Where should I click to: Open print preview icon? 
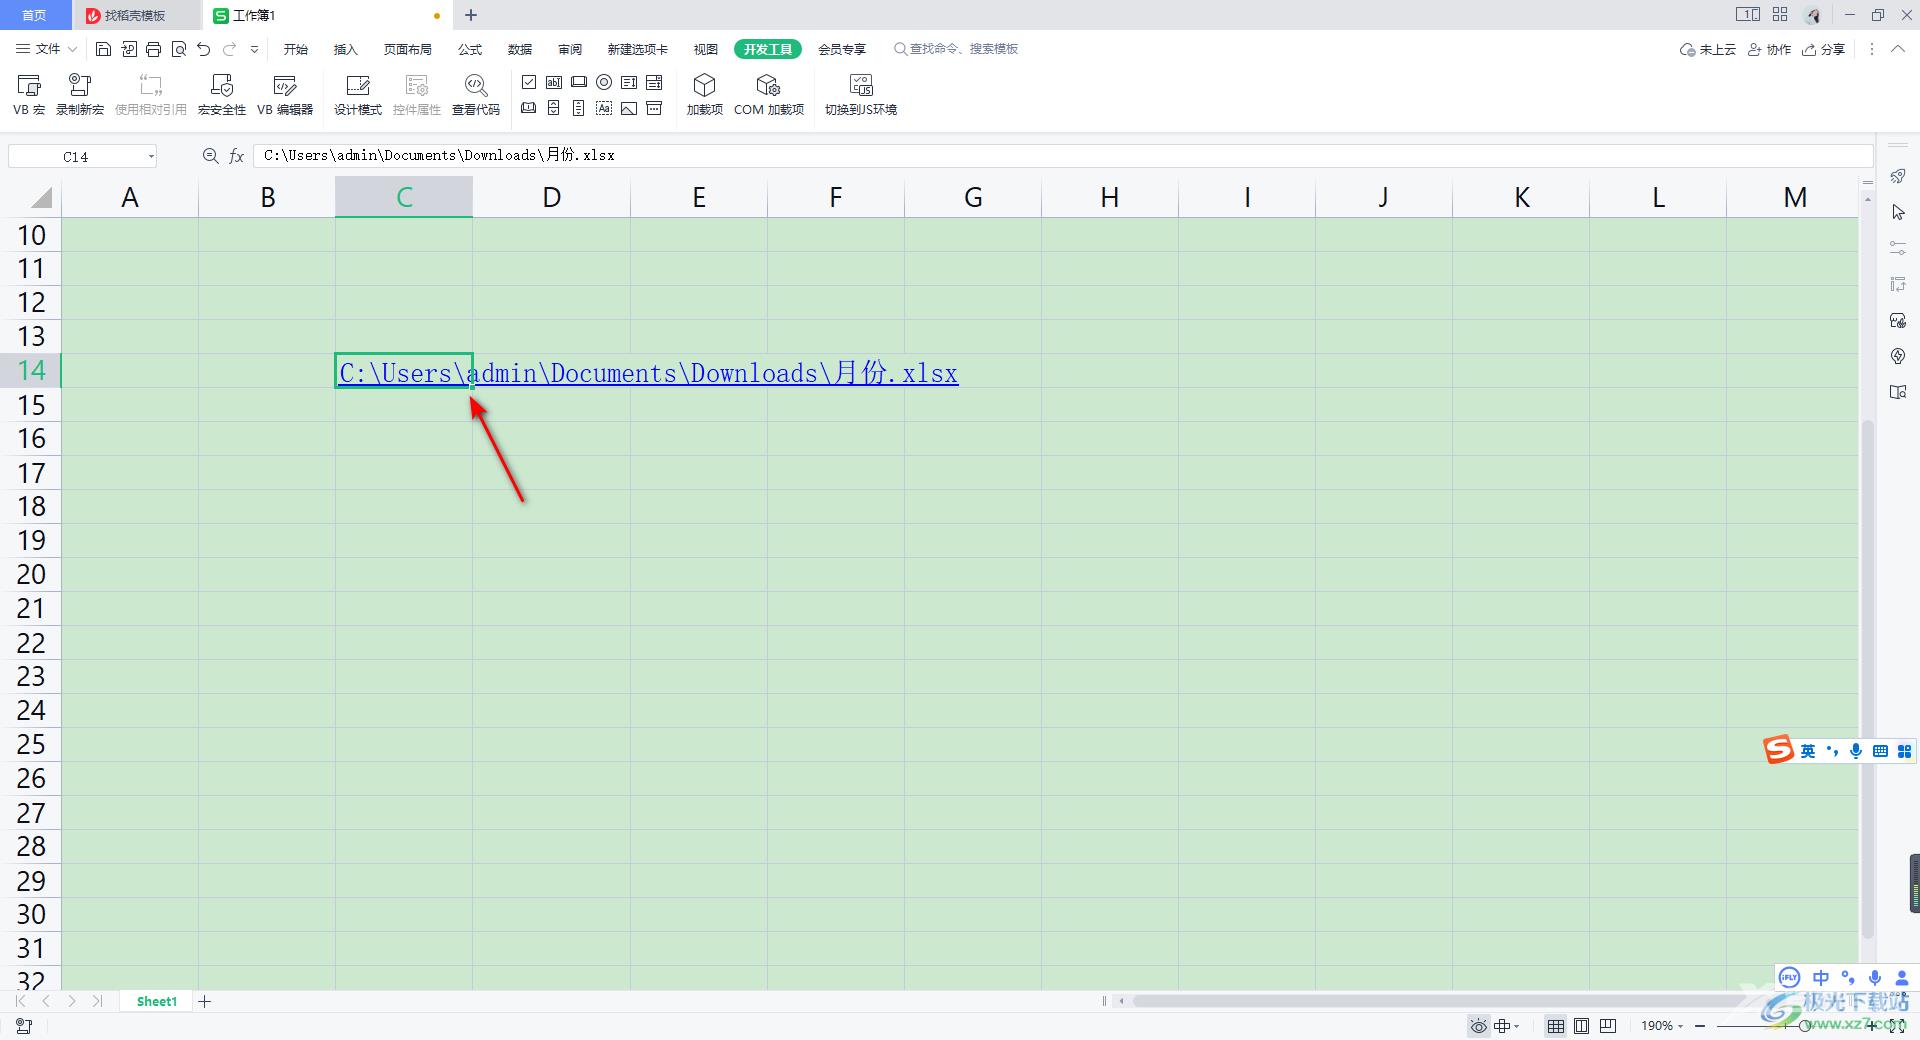[179, 49]
